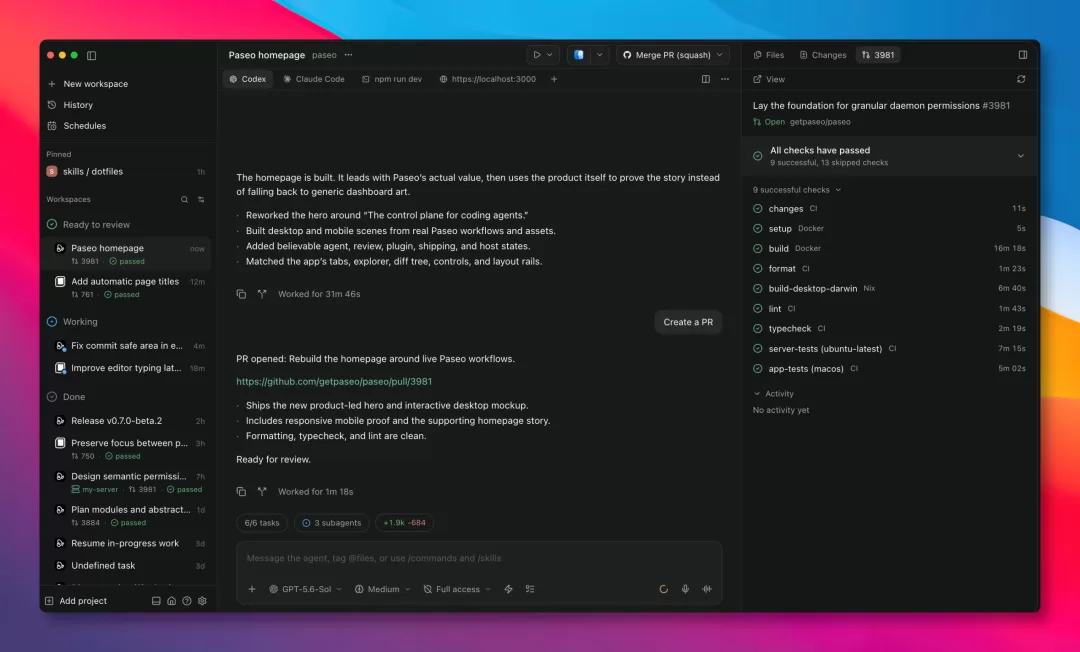Image resolution: width=1080 pixels, height=652 pixels.
Task: Open the Full access permissions dropdown
Action: (x=457, y=589)
